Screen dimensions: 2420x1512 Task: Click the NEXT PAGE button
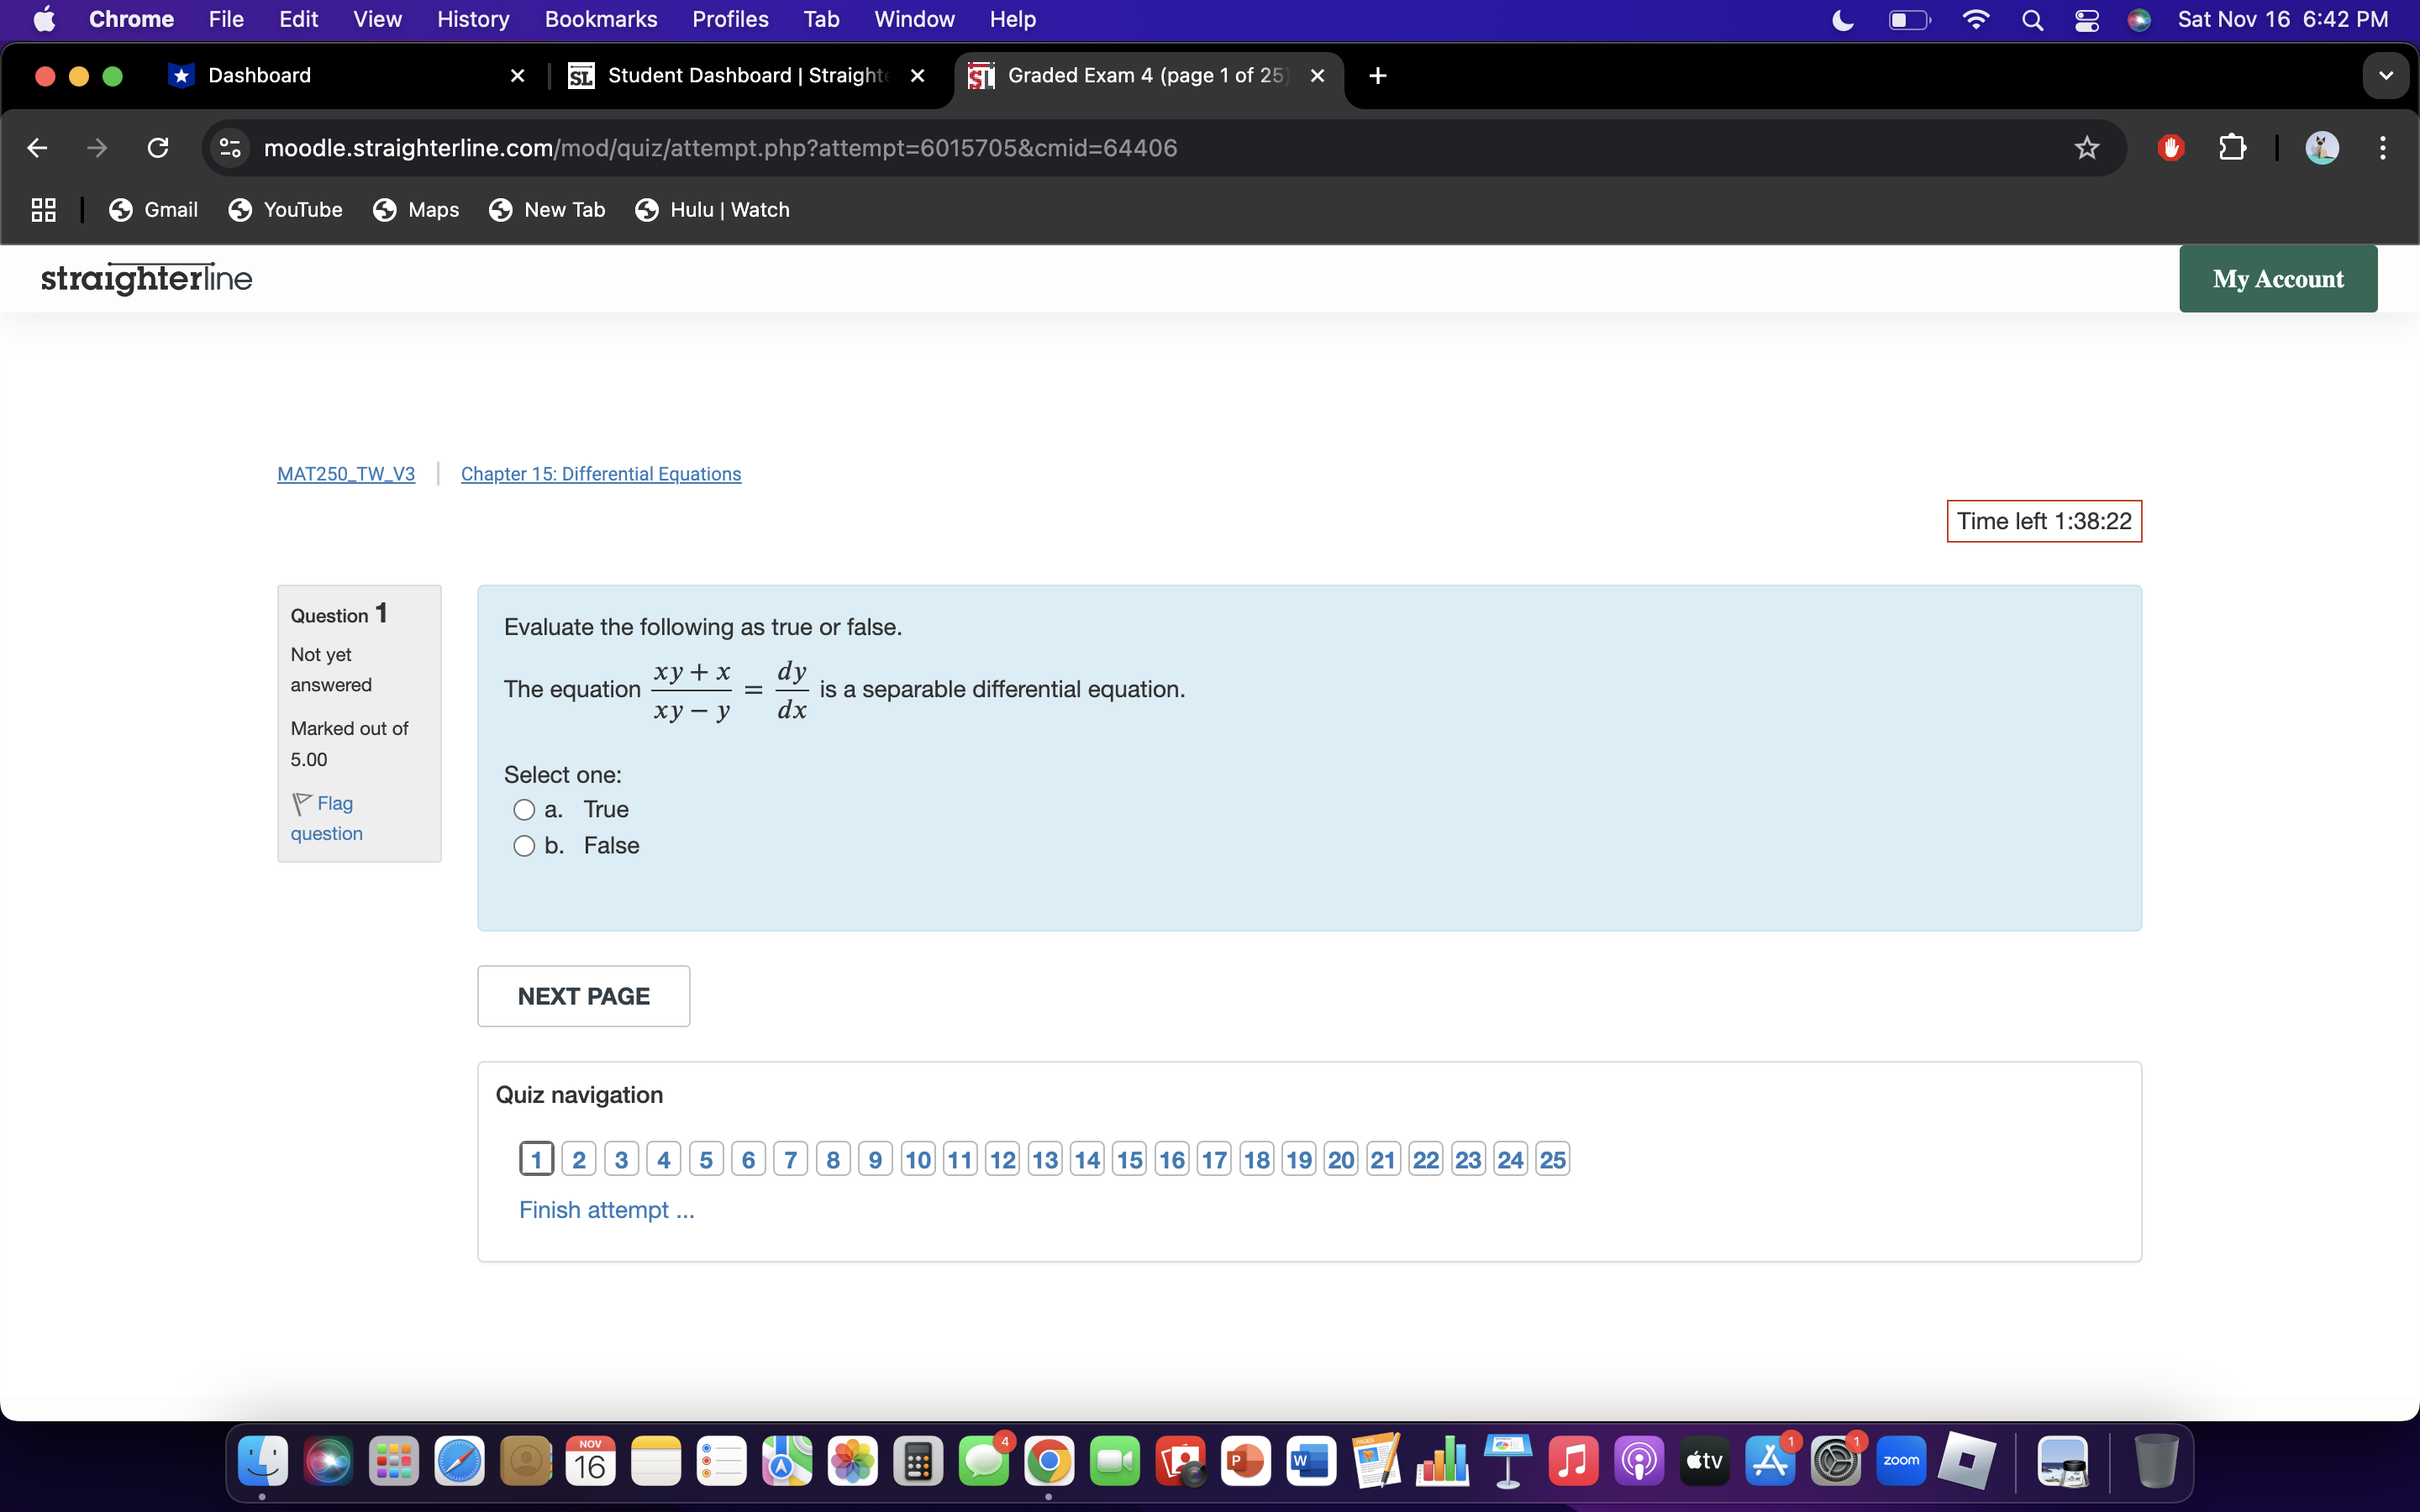coord(583,995)
